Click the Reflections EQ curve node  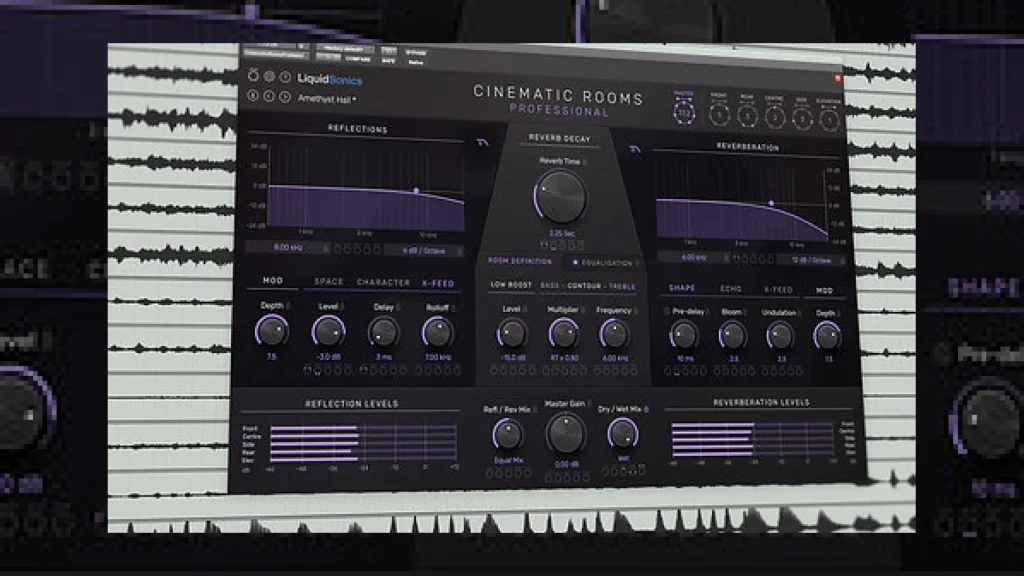pyautogui.click(x=416, y=191)
